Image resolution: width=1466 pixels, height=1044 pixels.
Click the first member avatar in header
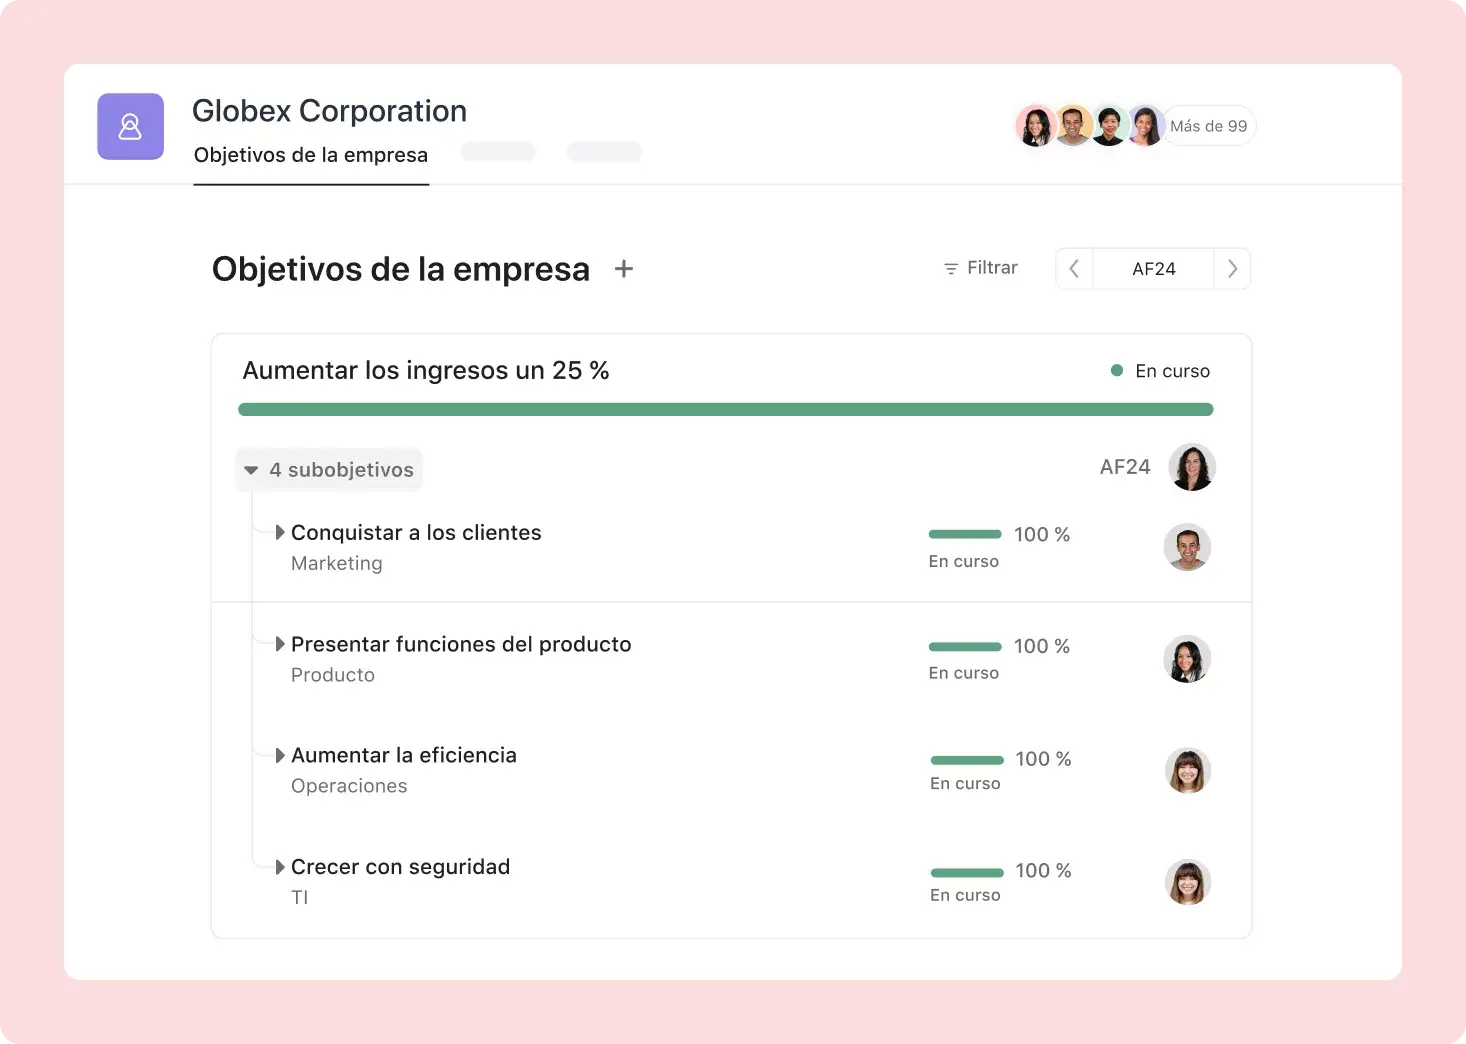pyautogui.click(x=1036, y=126)
